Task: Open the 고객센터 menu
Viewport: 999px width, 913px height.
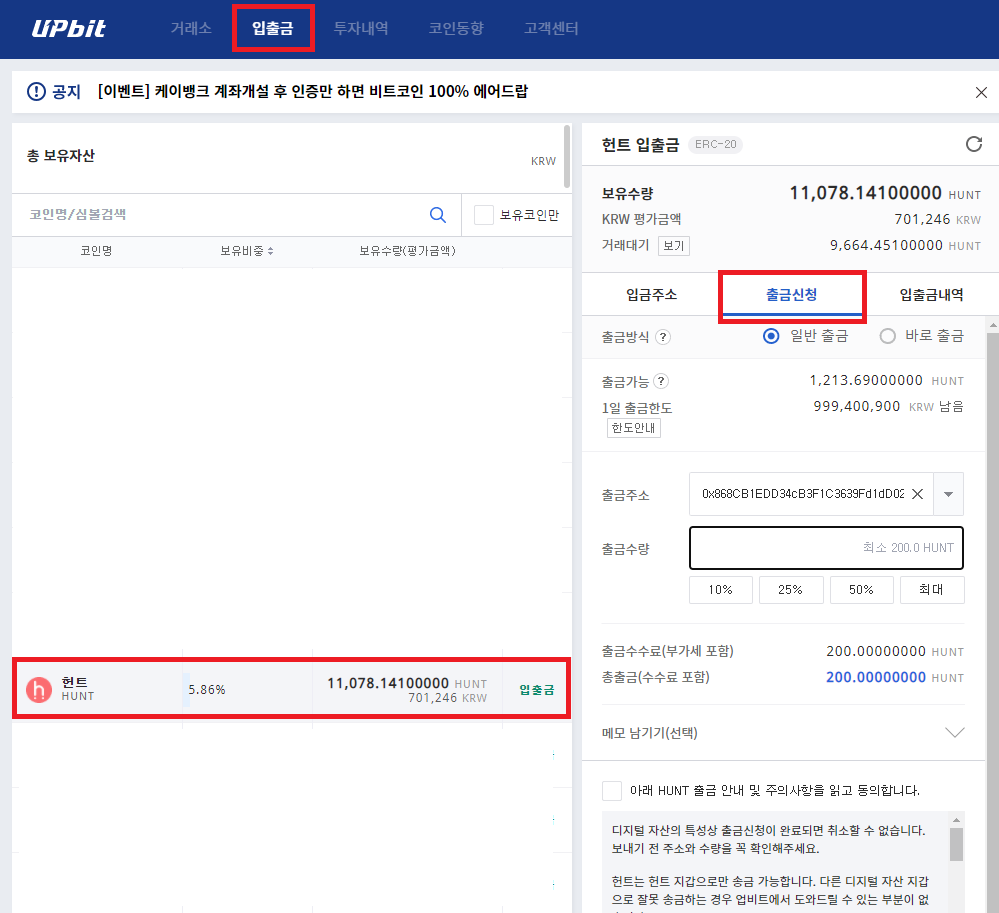Action: pyautogui.click(x=551, y=28)
